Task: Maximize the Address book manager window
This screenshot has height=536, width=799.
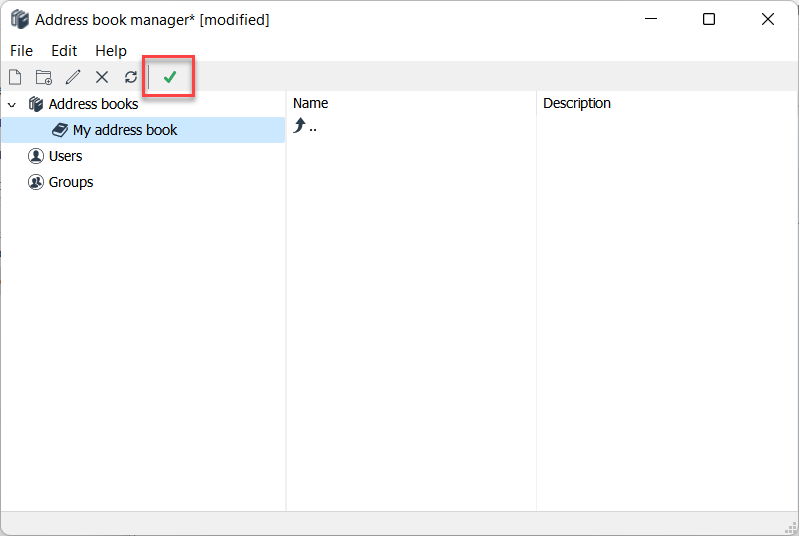Action: click(x=708, y=19)
